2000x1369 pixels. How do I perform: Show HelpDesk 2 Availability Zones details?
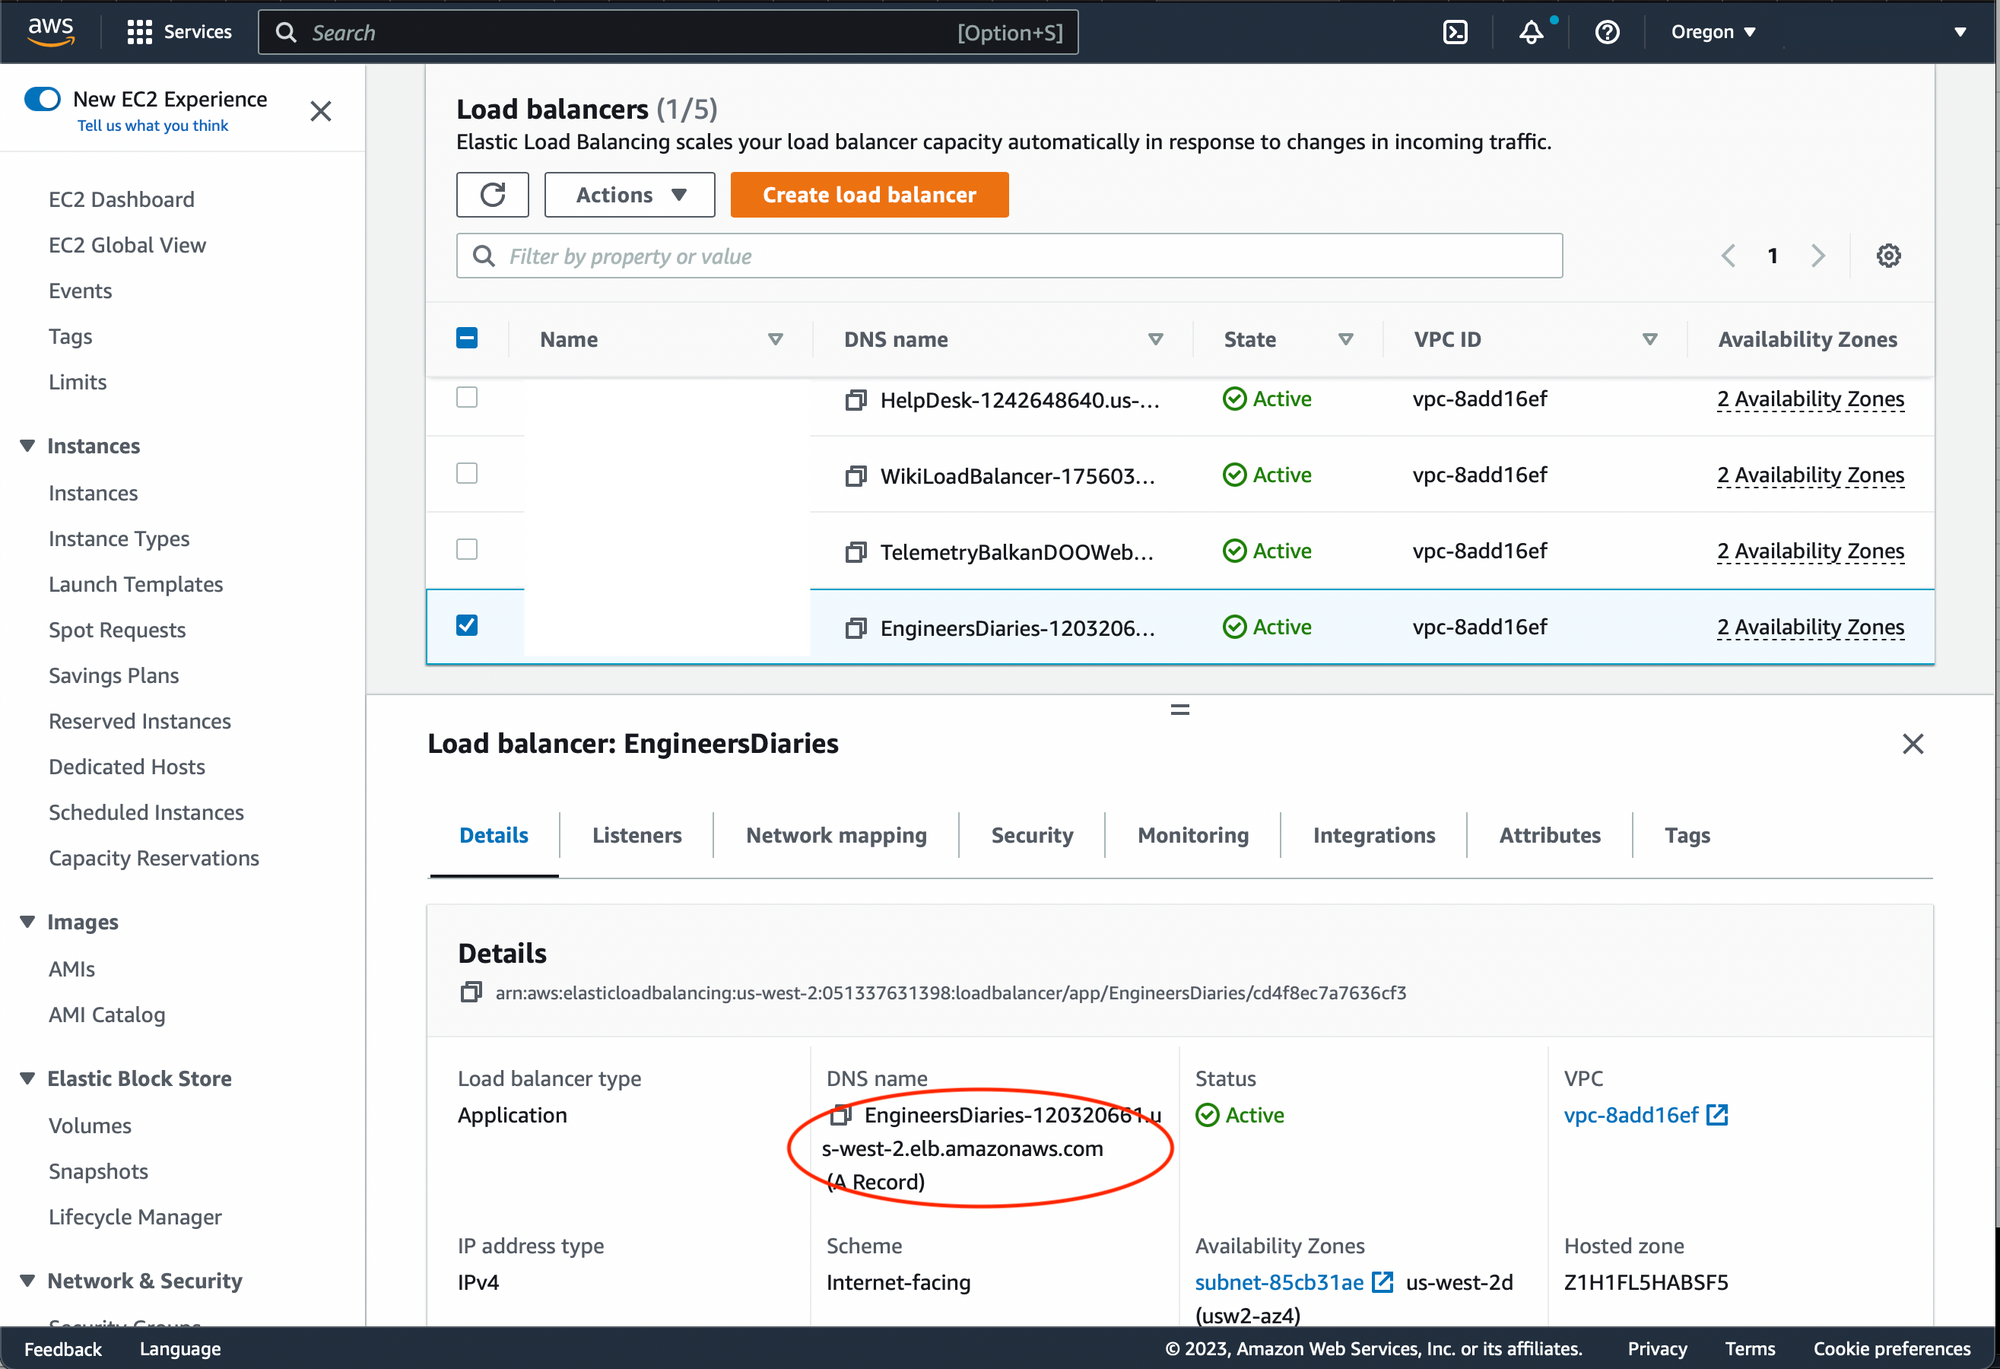pyautogui.click(x=1810, y=399)
